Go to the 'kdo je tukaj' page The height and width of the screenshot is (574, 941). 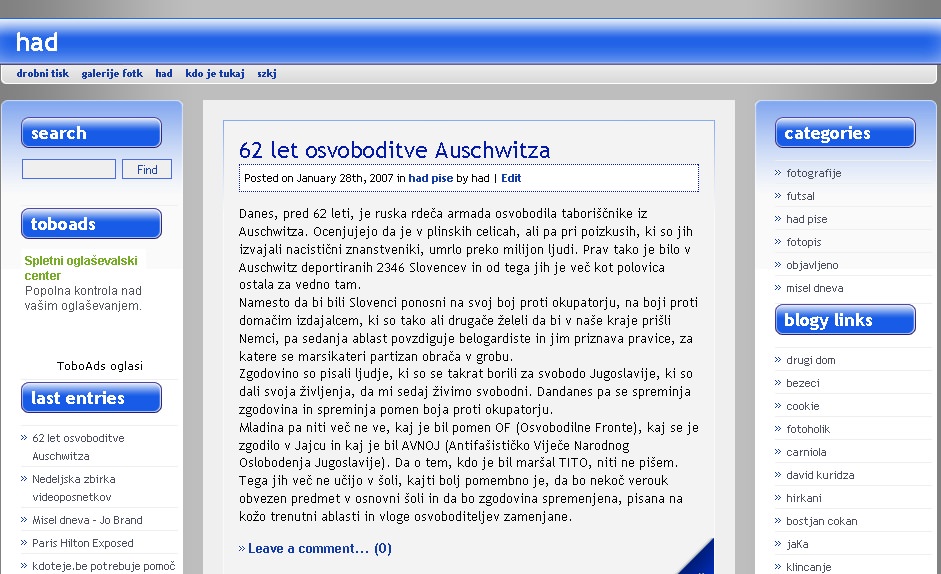coord(215,74)
